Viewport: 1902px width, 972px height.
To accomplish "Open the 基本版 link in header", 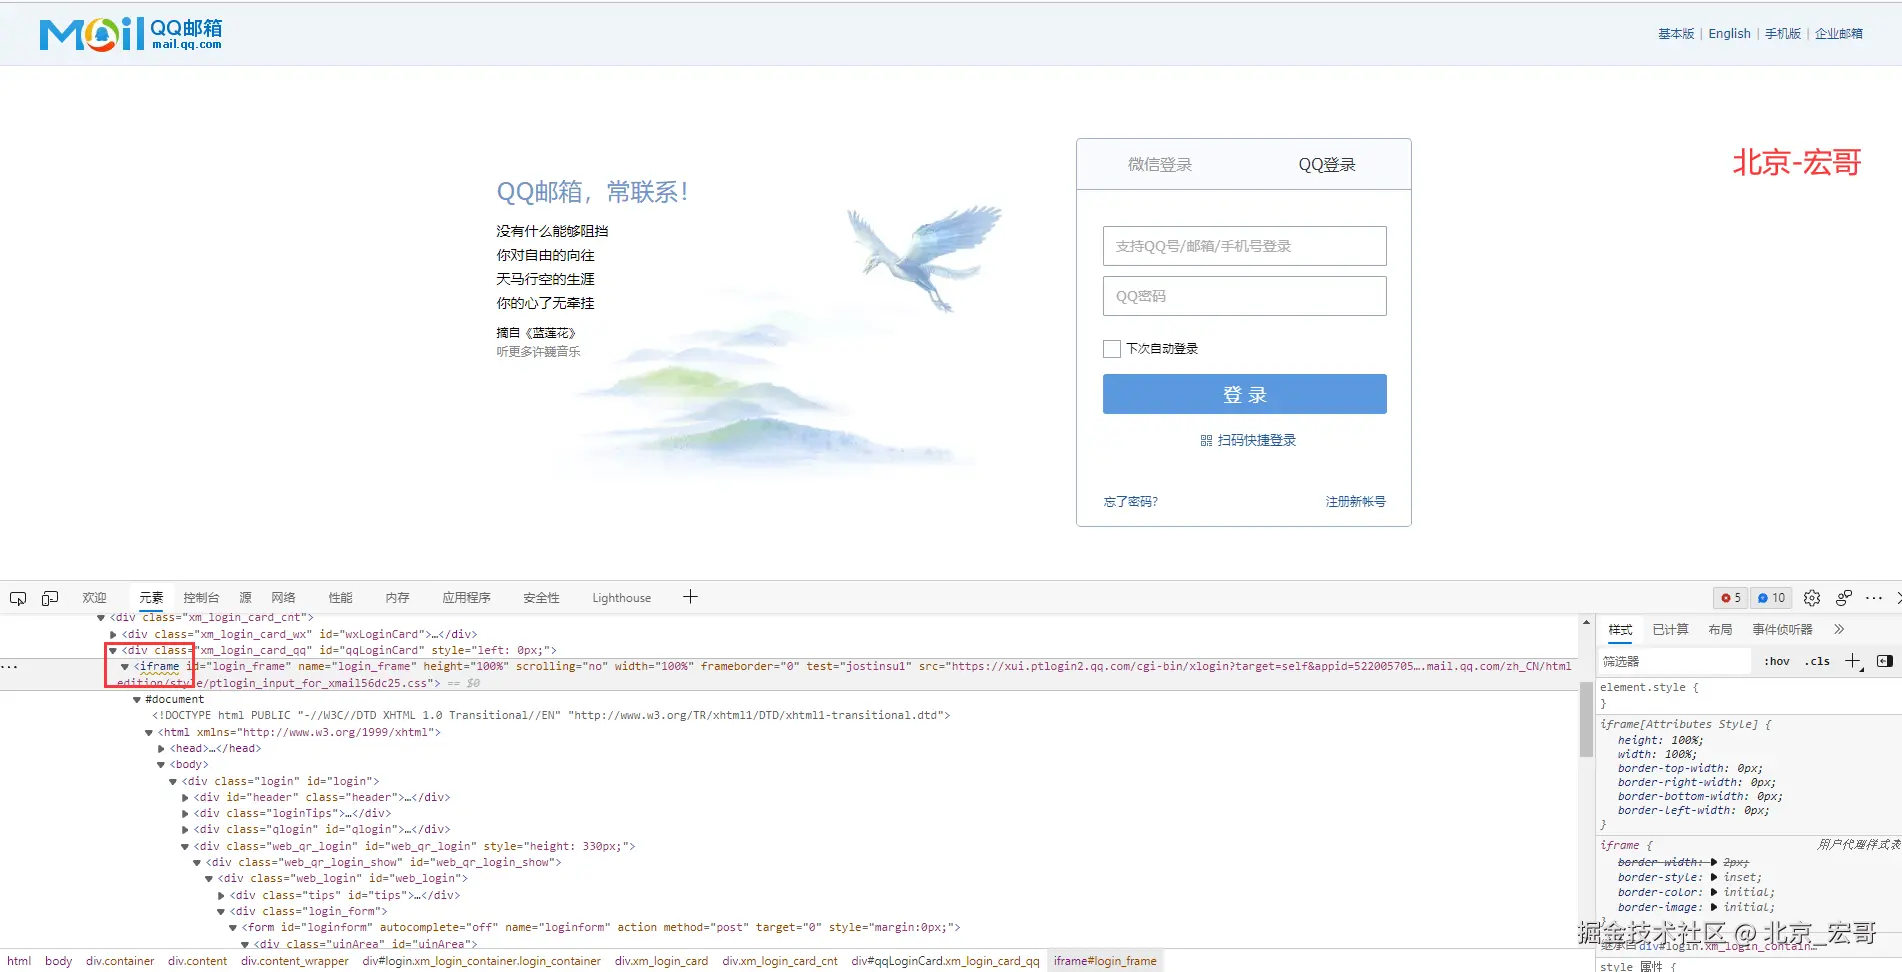I will 1676,34.
